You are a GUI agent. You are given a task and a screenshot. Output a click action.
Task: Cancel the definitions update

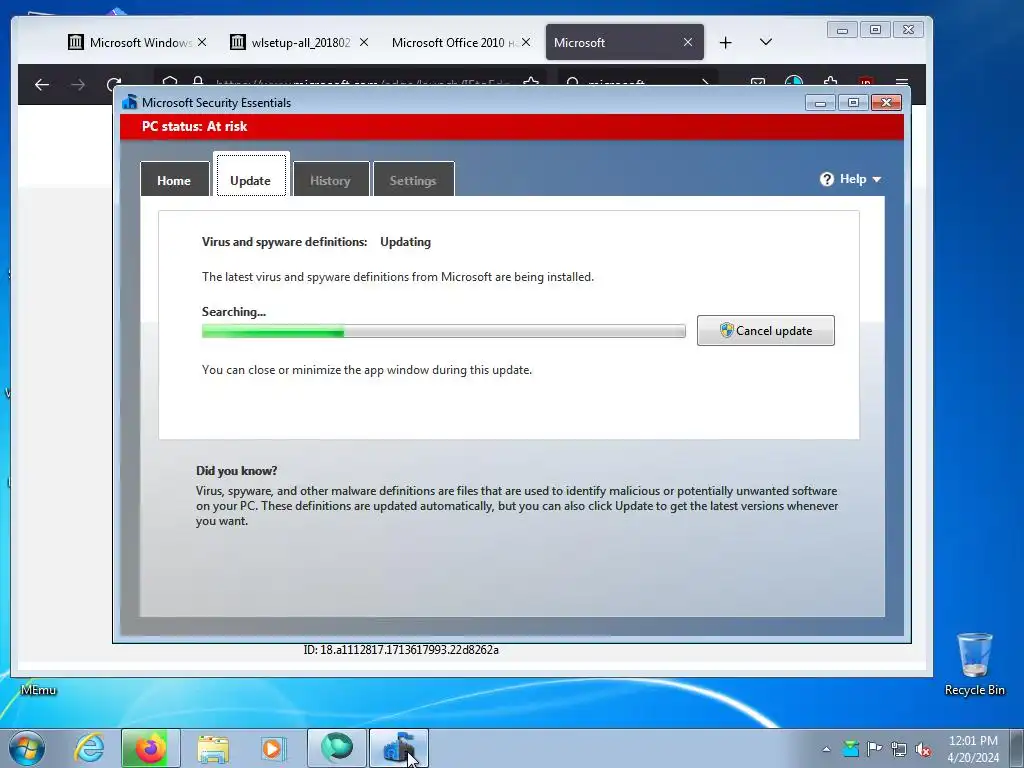tap(765, 330)
